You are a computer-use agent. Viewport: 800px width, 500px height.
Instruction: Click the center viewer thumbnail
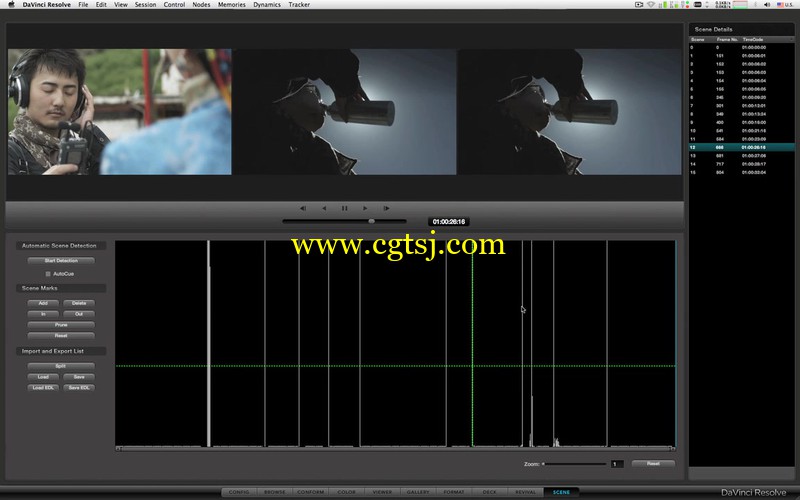[x=345, y=112]
